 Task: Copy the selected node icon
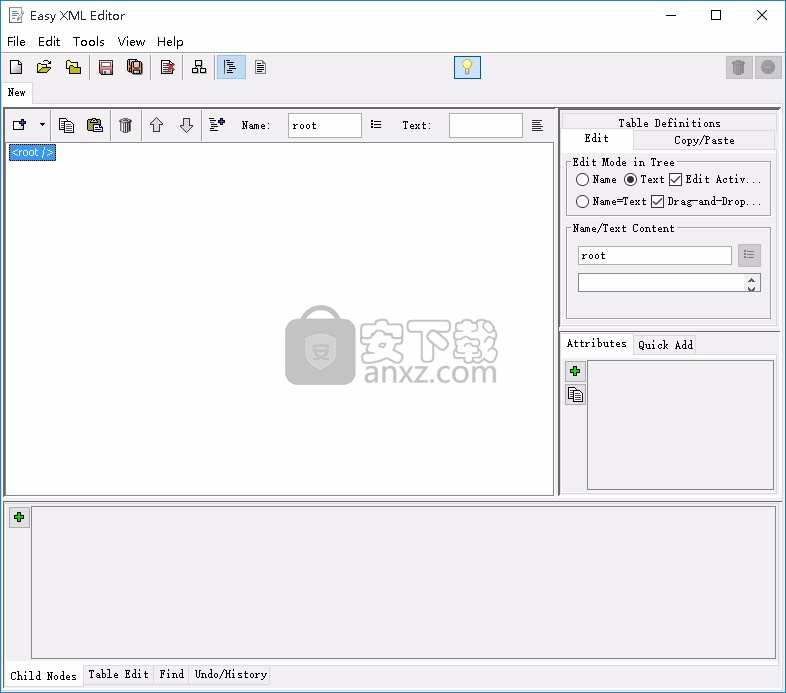point(66,125)
